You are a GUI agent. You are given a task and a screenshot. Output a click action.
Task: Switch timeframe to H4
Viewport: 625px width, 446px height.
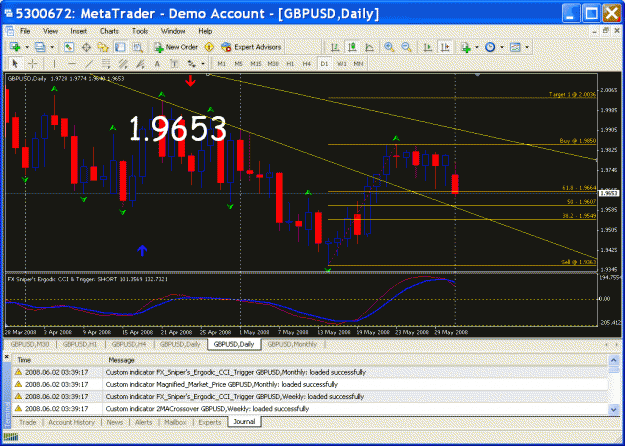coord(307,63)
